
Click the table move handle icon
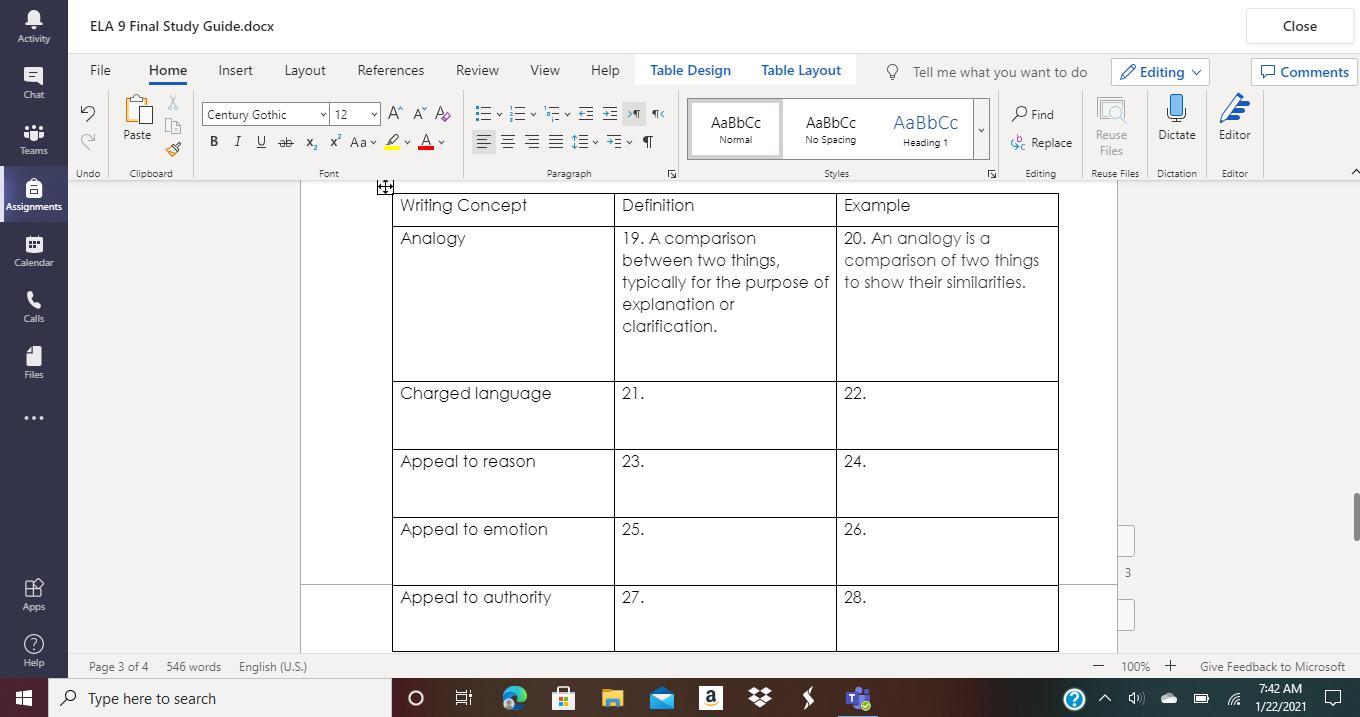coord(385,187)
